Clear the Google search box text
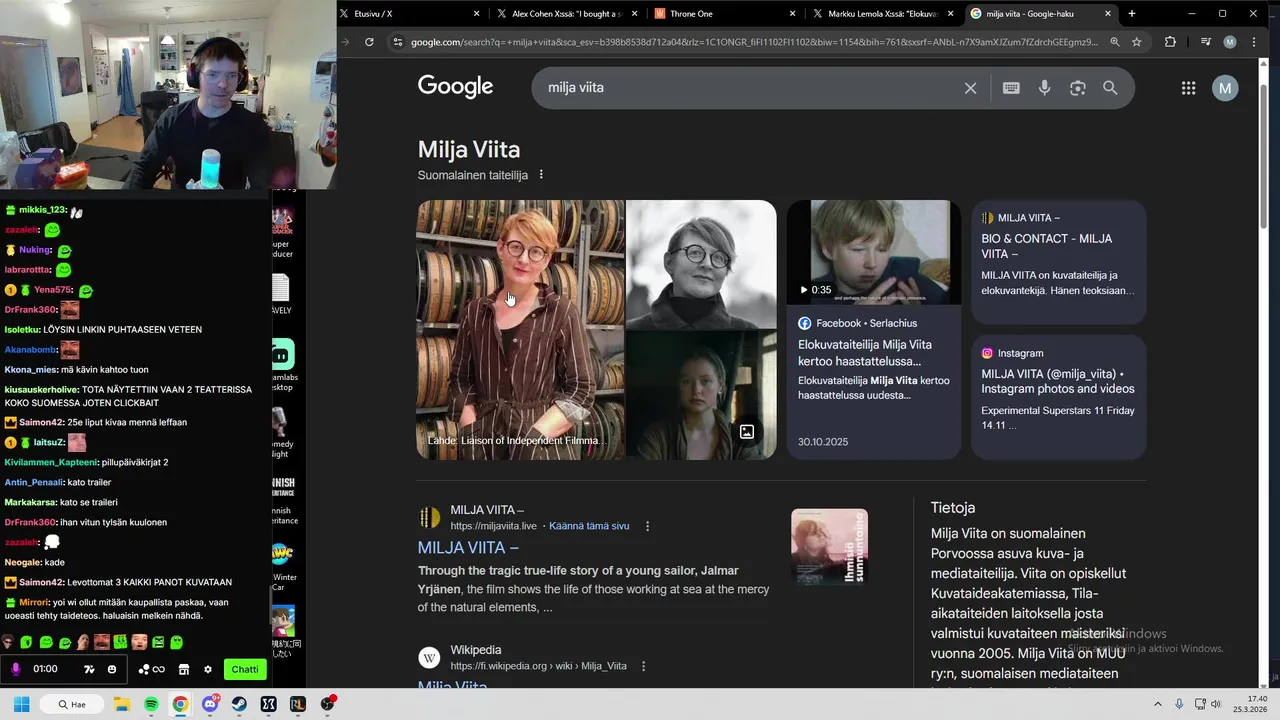This screenshot has height=720, width=1280. coord(970,88)
